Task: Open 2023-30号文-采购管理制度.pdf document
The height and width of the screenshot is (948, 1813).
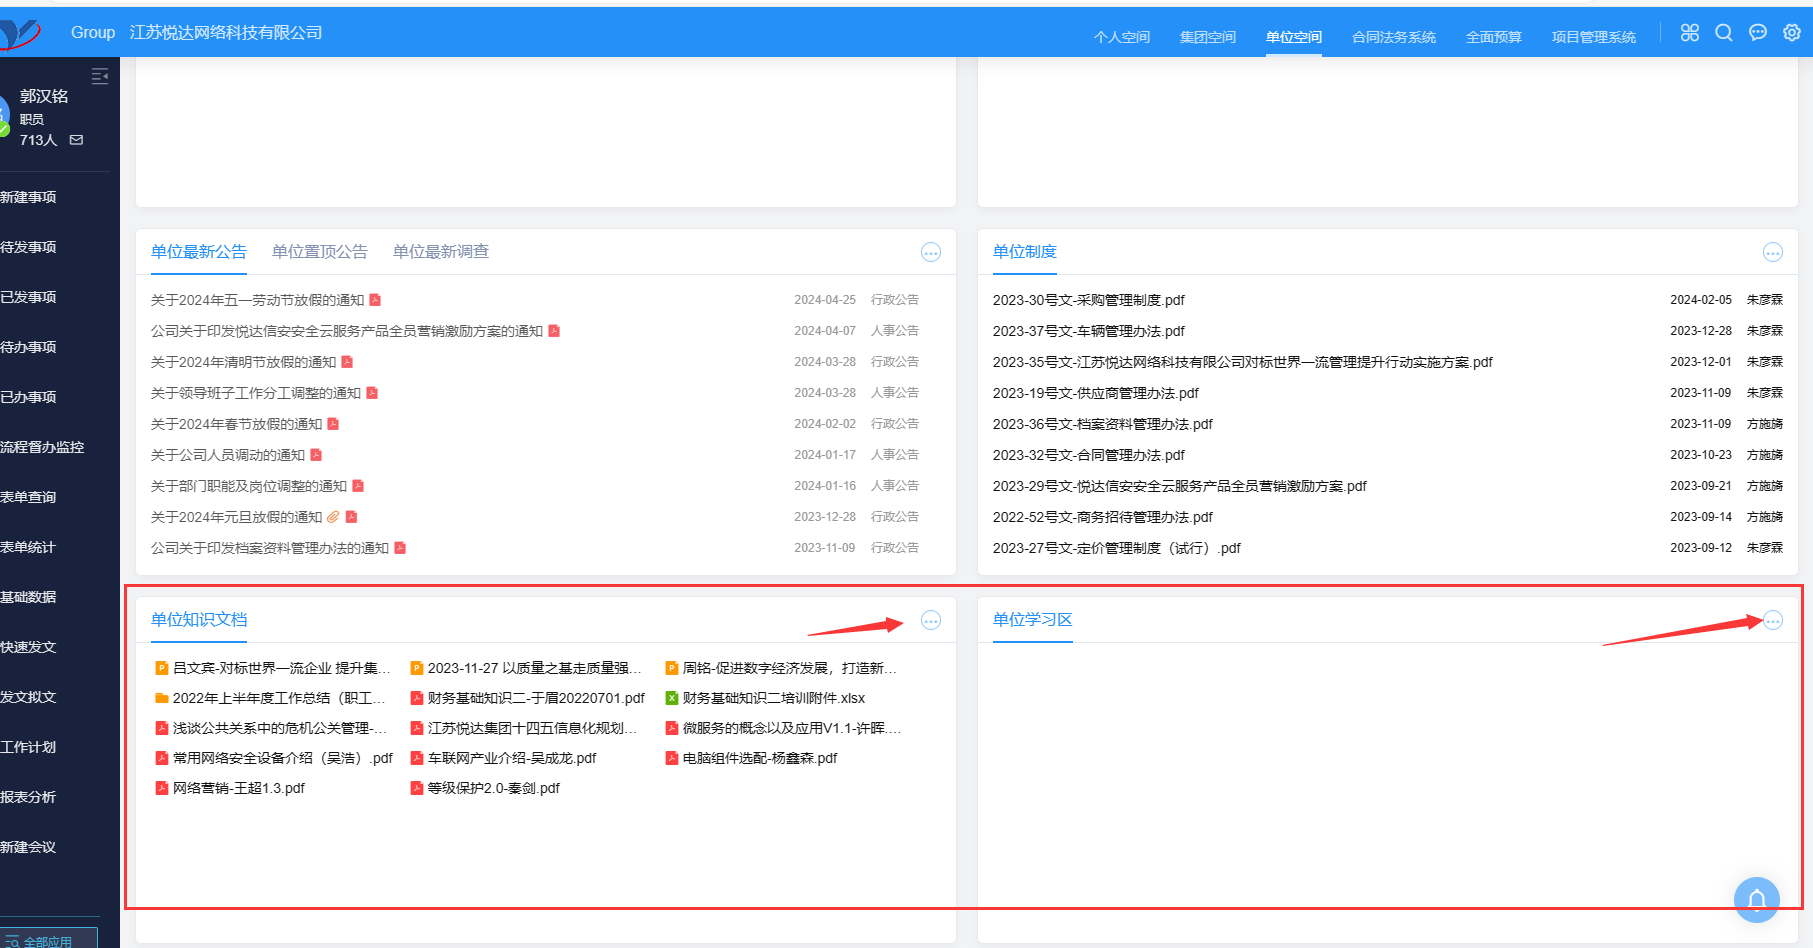Action: [x=1088, y=300]
